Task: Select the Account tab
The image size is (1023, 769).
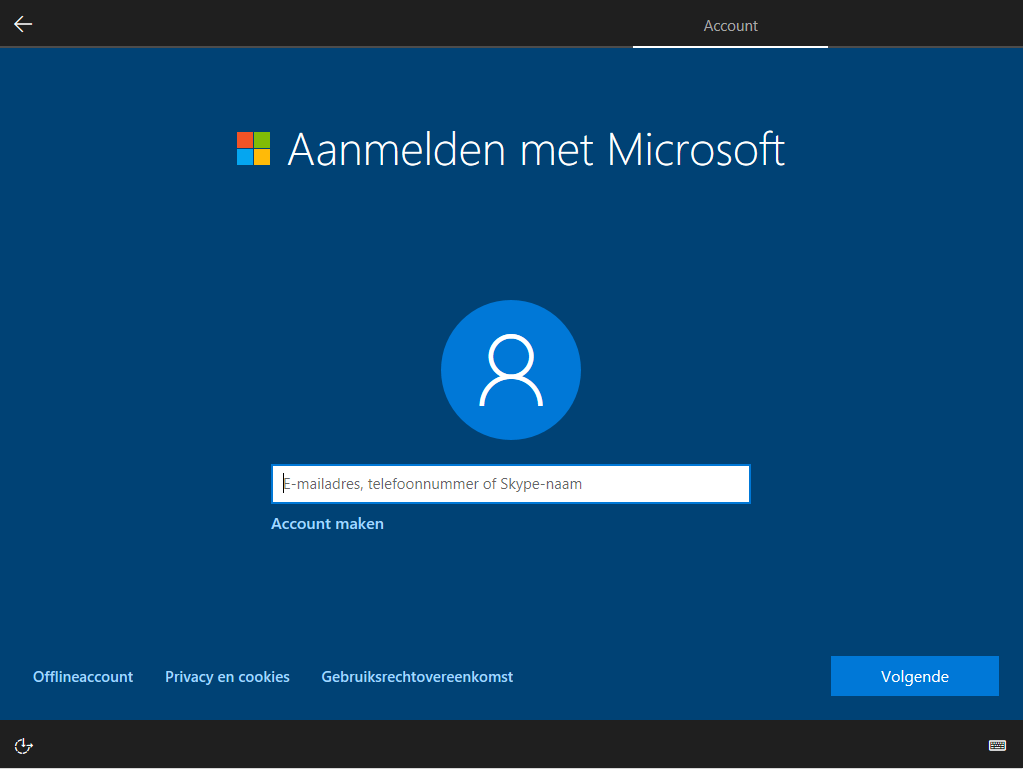Action: click(x=730, y=26)
